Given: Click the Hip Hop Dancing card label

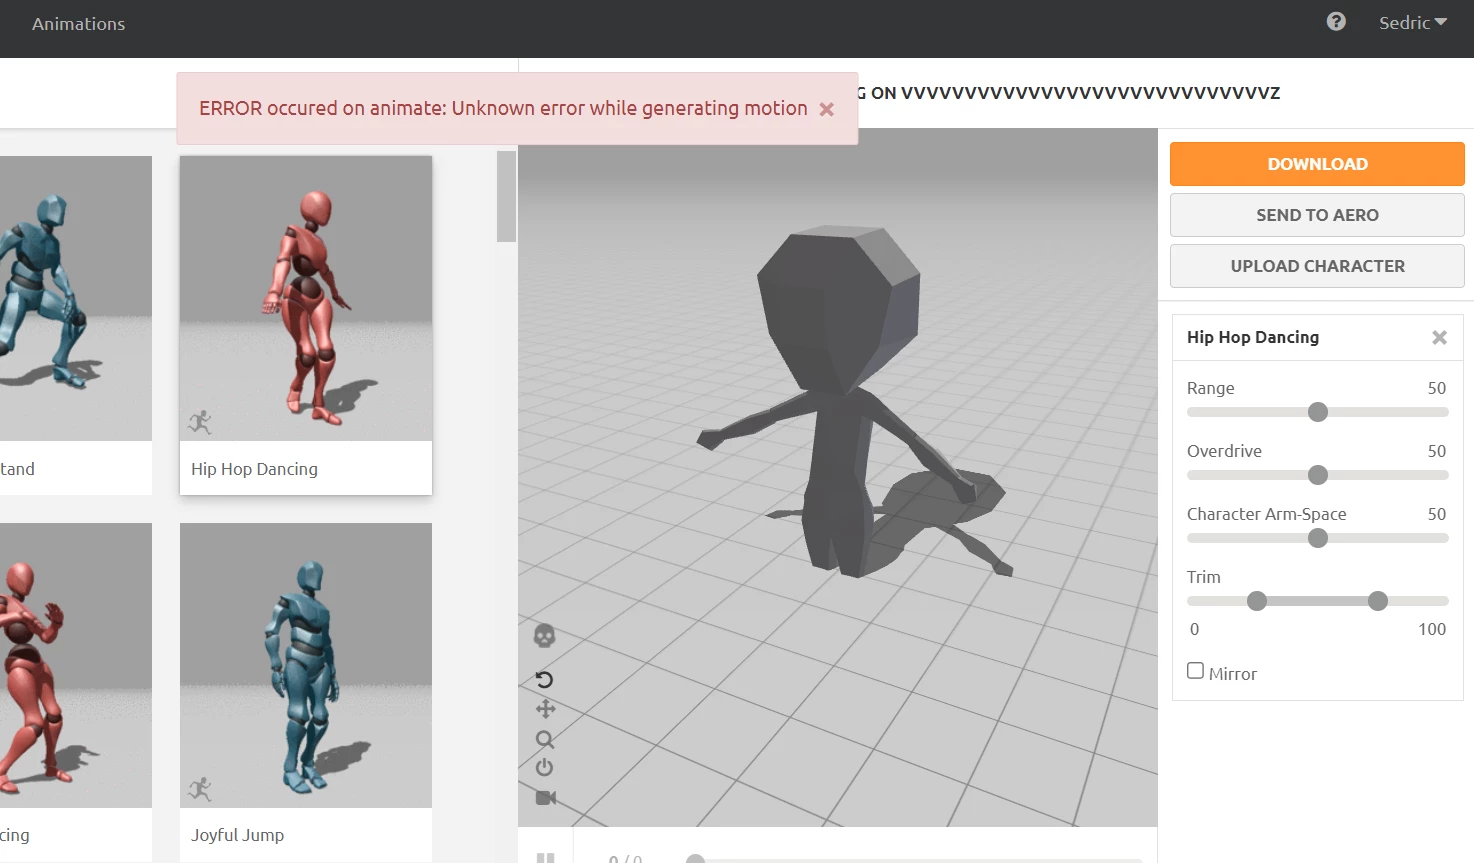Looking at the screenshot, I should 254,469.
